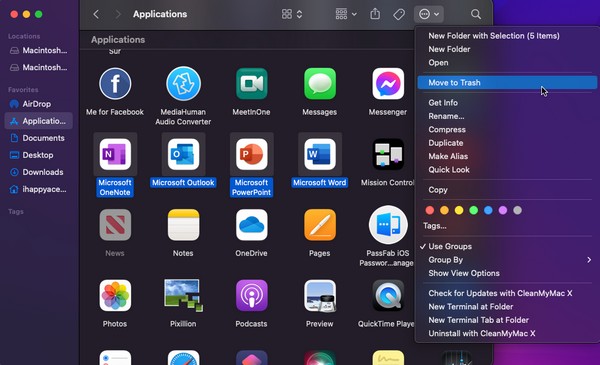
Task: Open Me for Facebook app icon
Action: pyautogui.click(x=115, y=84)
